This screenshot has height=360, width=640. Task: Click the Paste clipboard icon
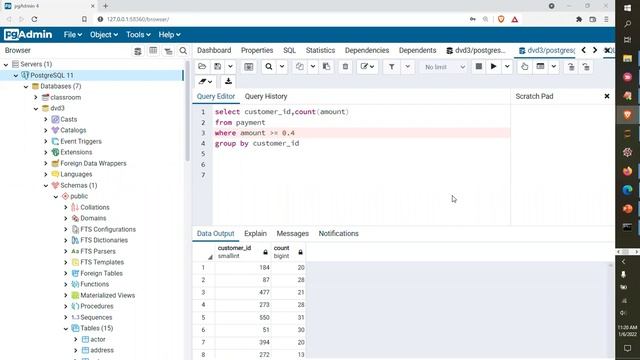coord(327,67)
